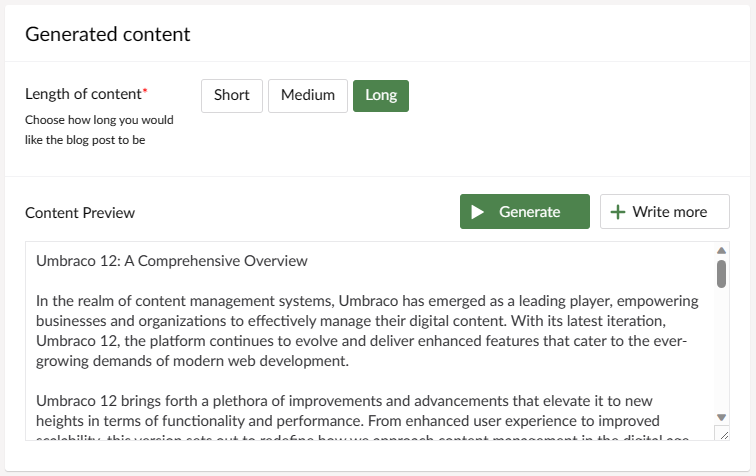Click the plus icon beside Write more
756x476 pixels.
tap(618, 212)
